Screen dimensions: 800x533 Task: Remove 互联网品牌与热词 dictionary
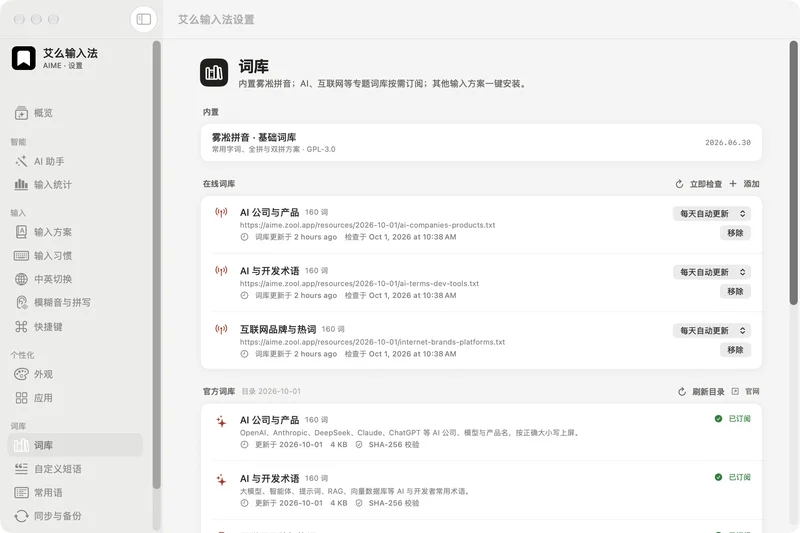735,350
